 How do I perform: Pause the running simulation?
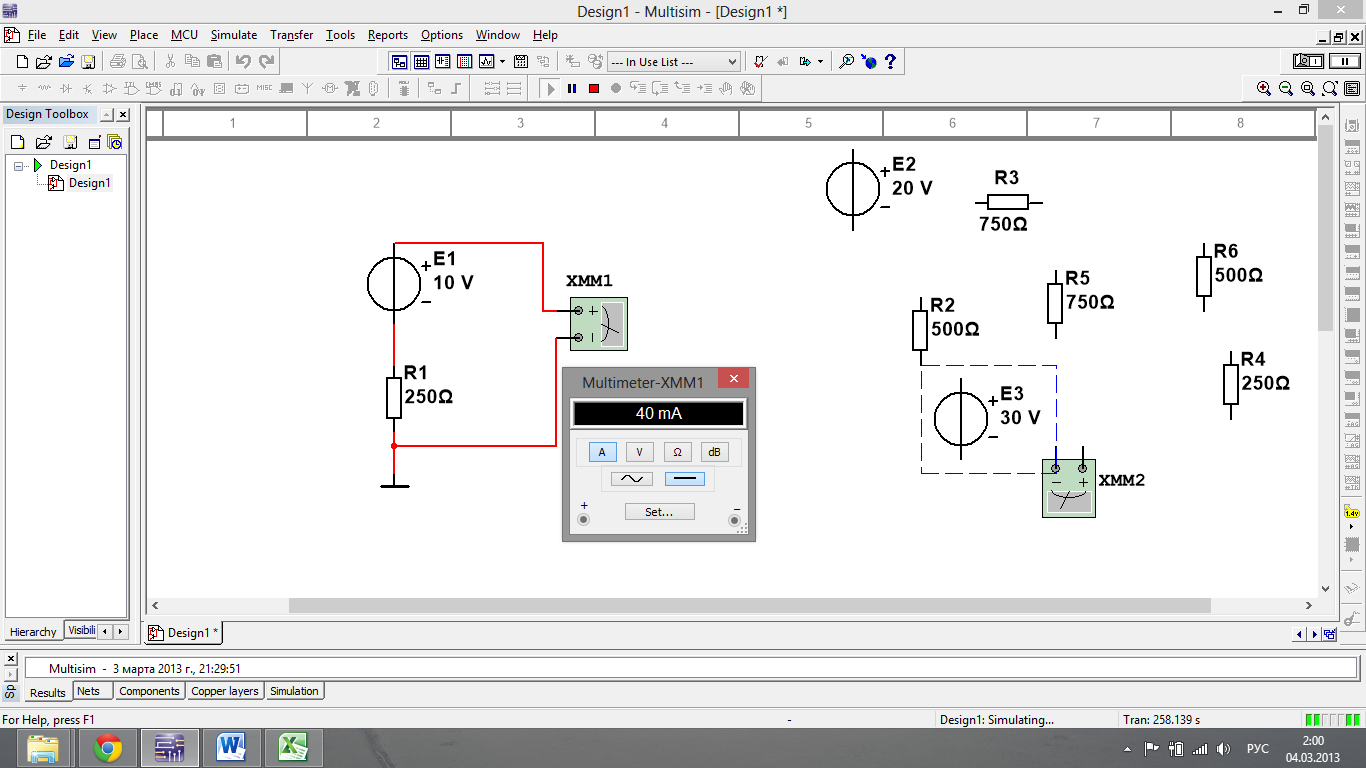coord(572,88)
